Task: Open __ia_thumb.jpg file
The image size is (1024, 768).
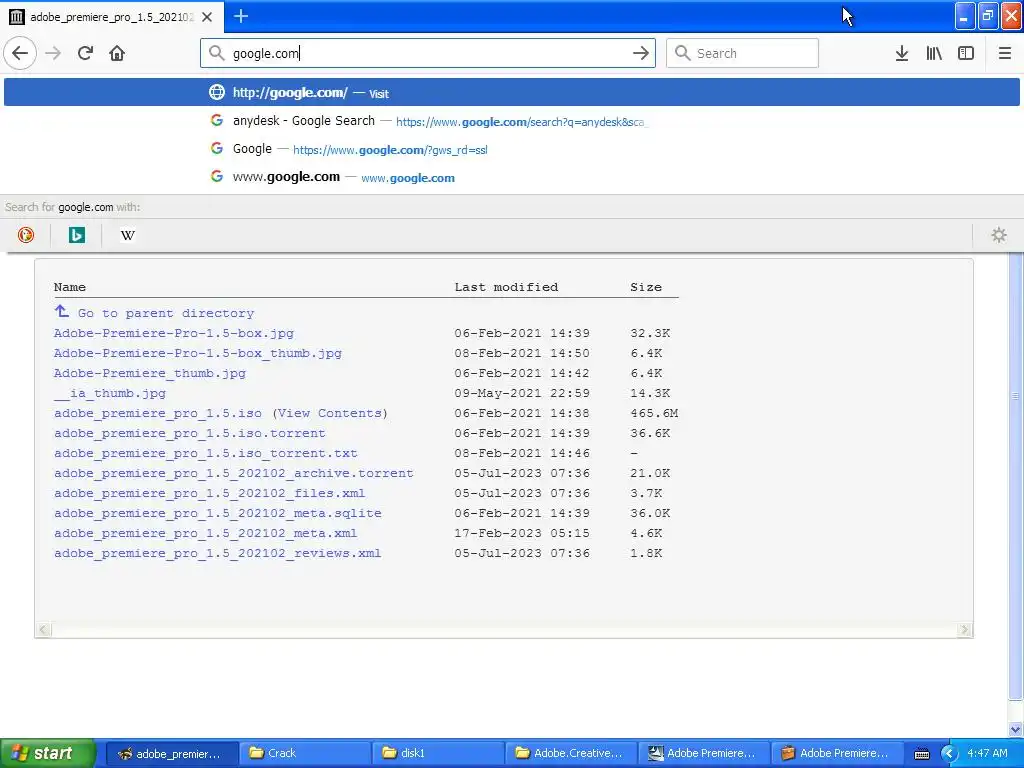Action: click(x=110, y=393)
